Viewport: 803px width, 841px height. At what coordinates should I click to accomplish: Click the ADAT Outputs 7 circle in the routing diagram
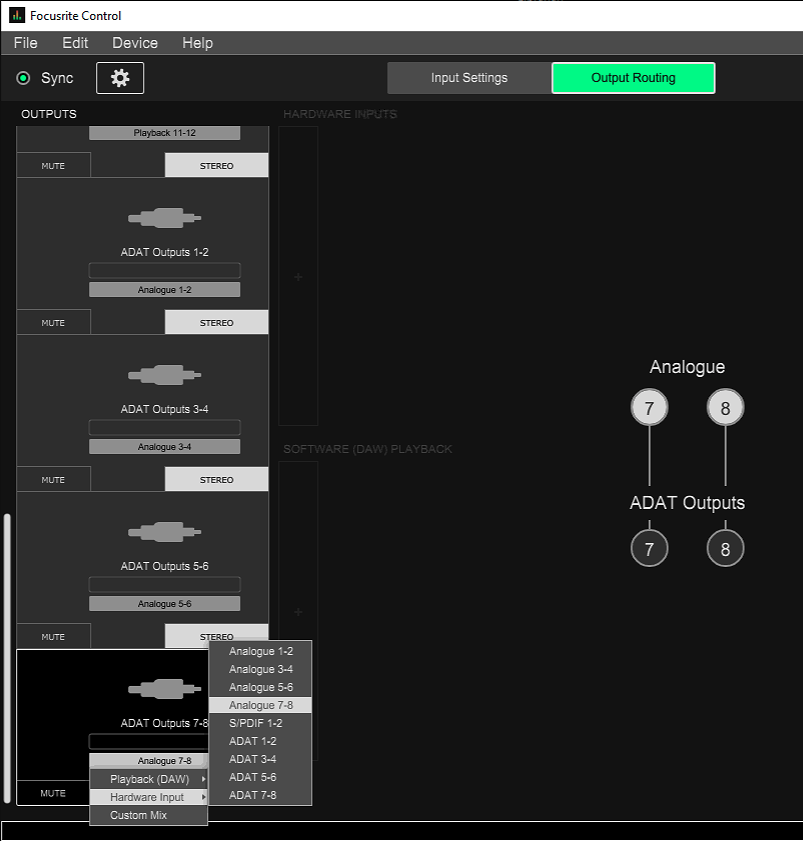[x=649, y=548]
